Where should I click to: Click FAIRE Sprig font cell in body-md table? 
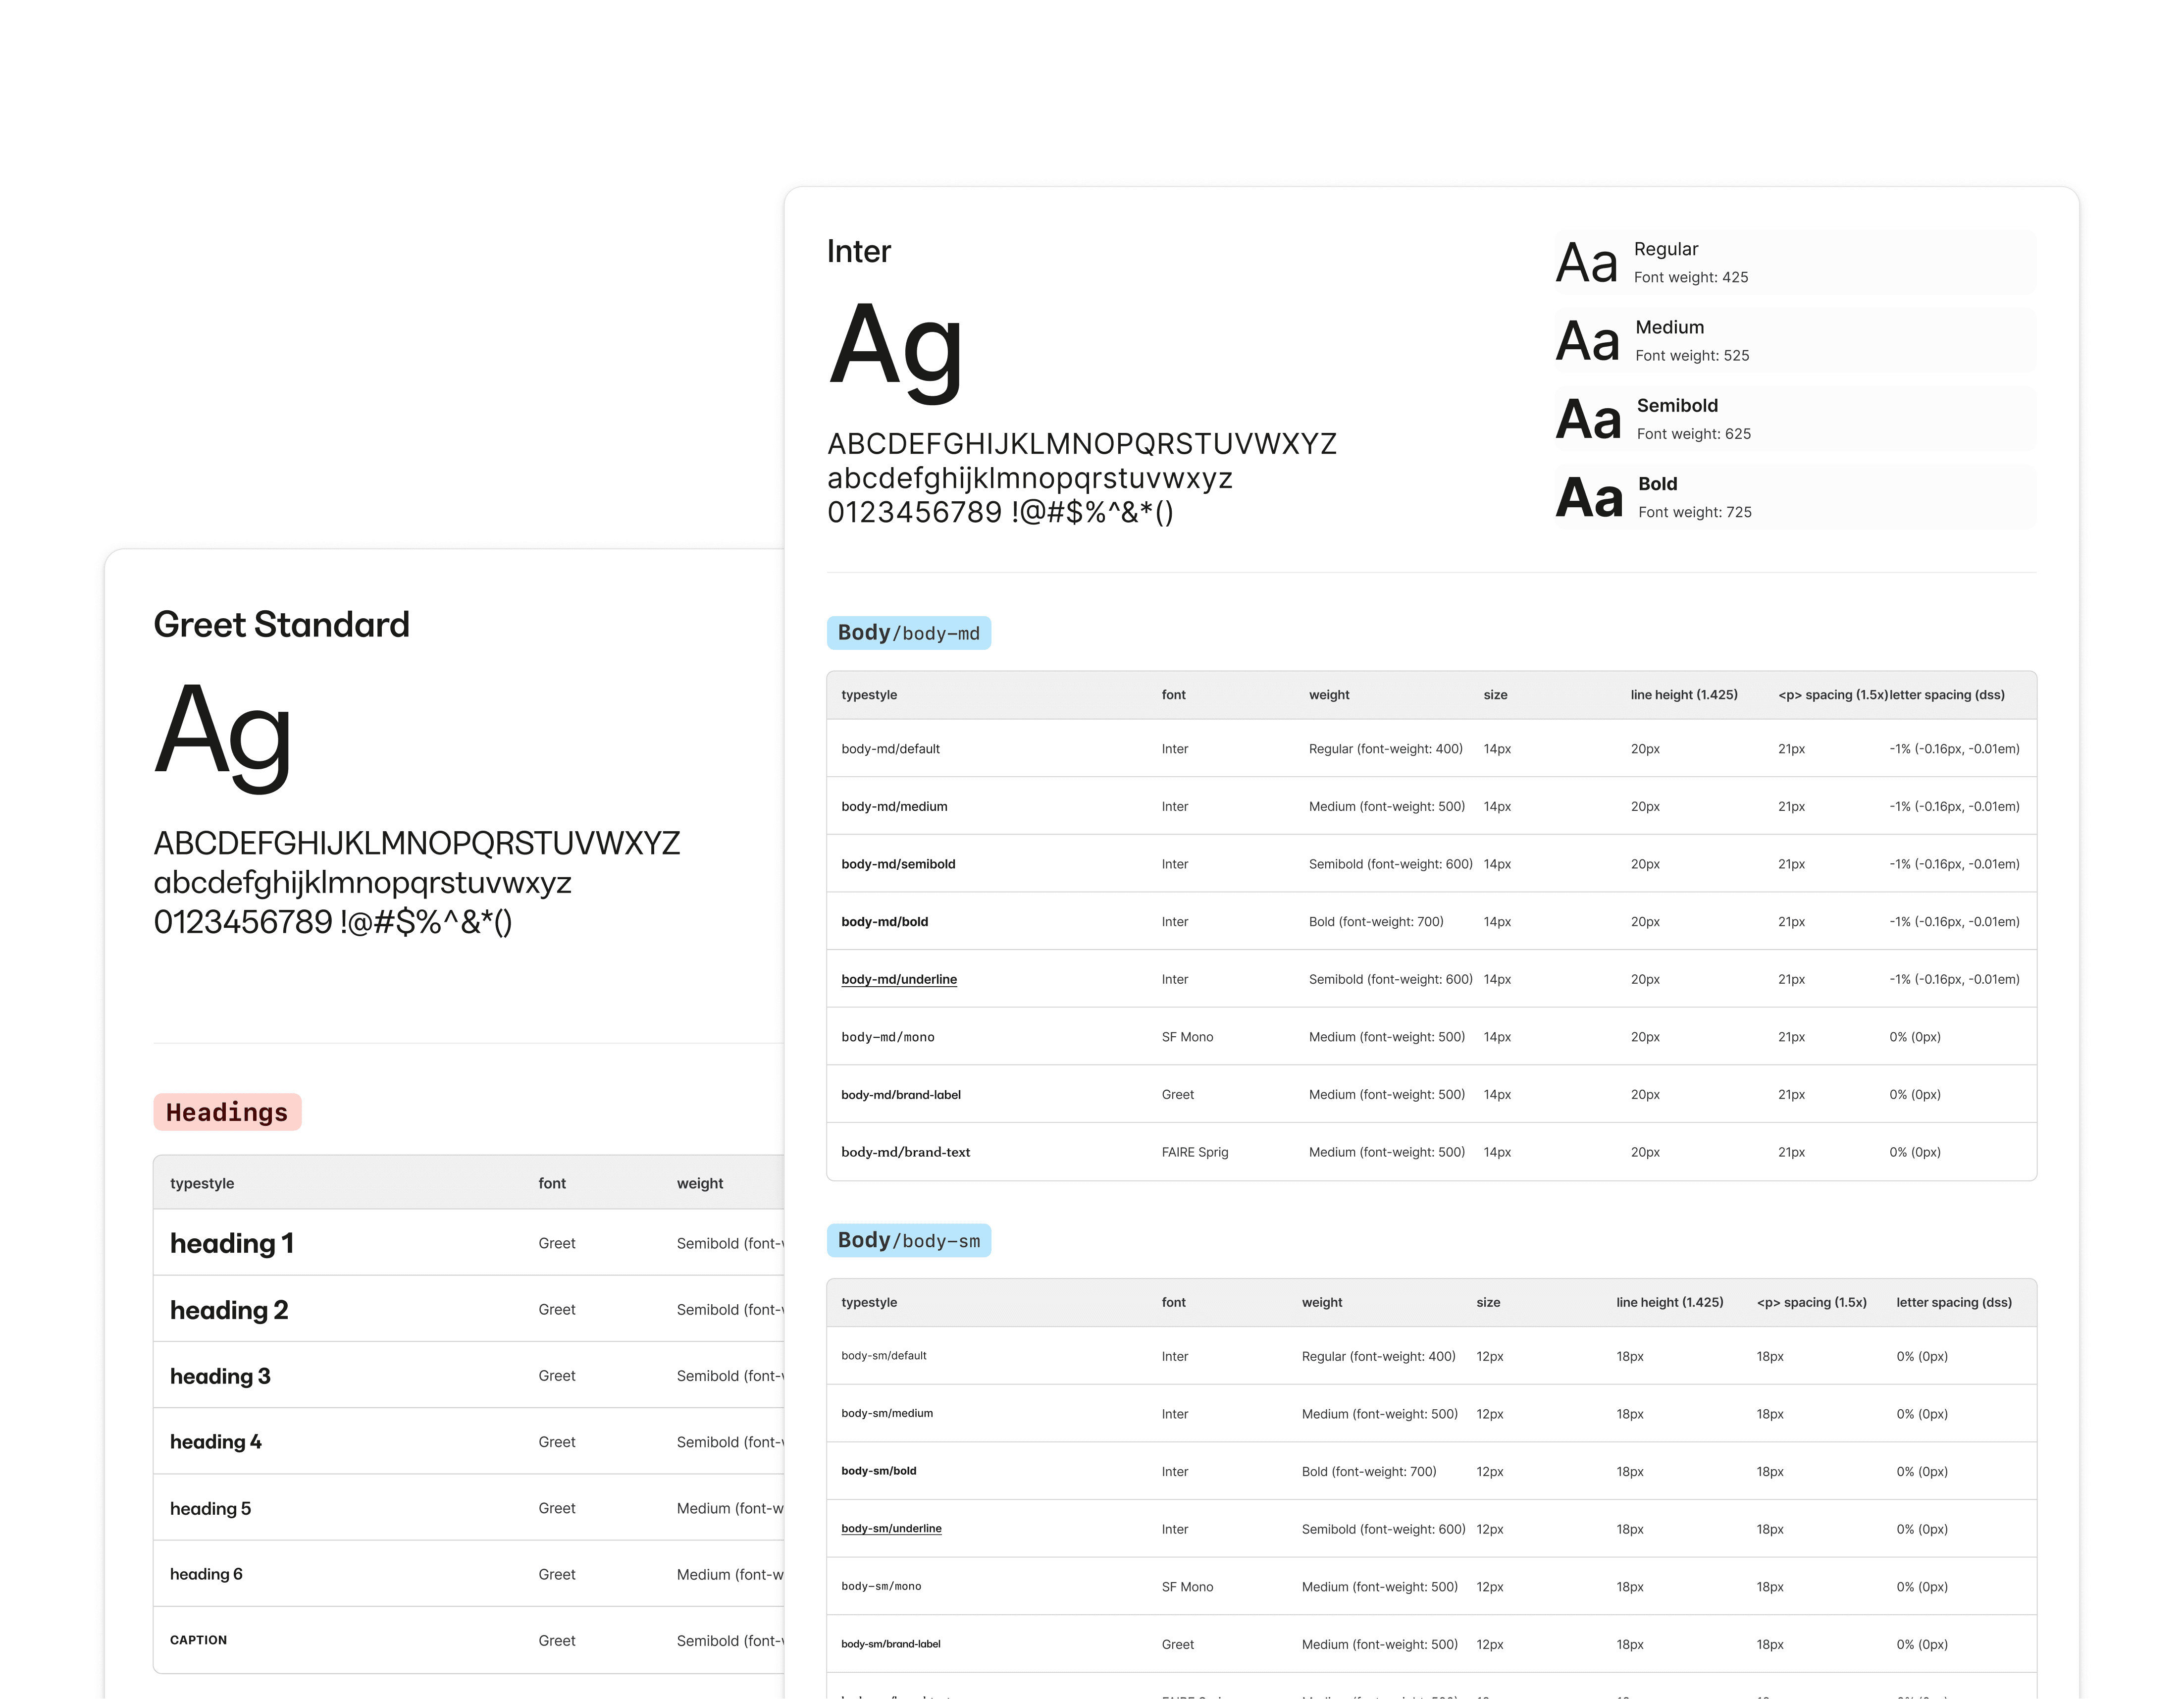pyautogui.click(x=1195, y=1152)
